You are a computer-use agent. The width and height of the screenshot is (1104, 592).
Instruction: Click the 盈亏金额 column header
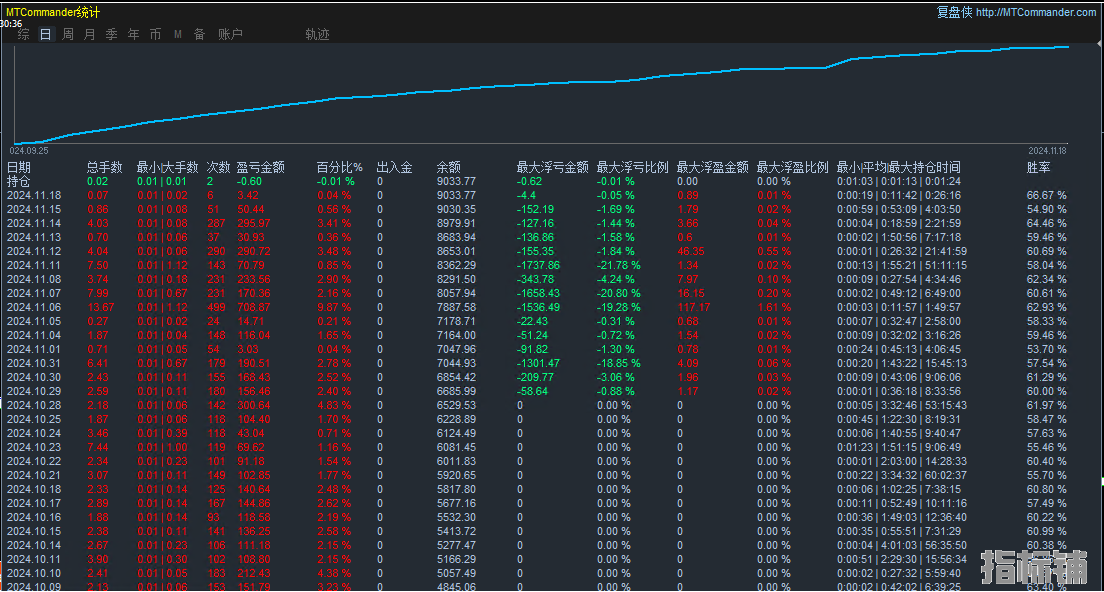tap(261, 168)
